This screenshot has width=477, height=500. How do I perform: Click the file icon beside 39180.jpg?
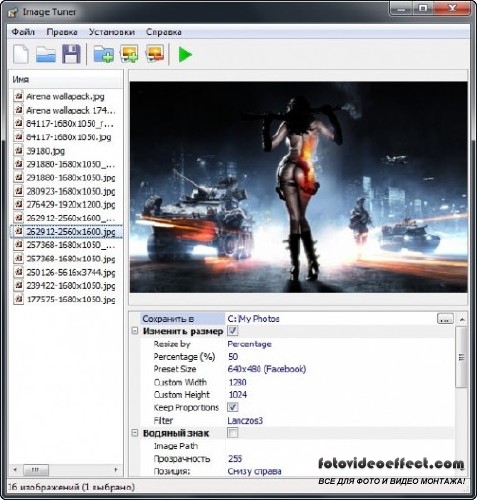18,150
